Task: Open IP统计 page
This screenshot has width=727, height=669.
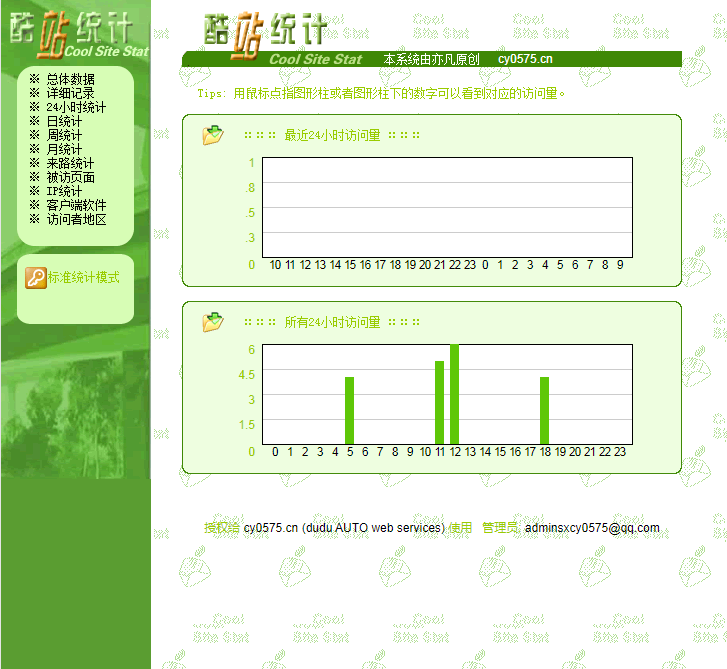Action: click(64, 191)
